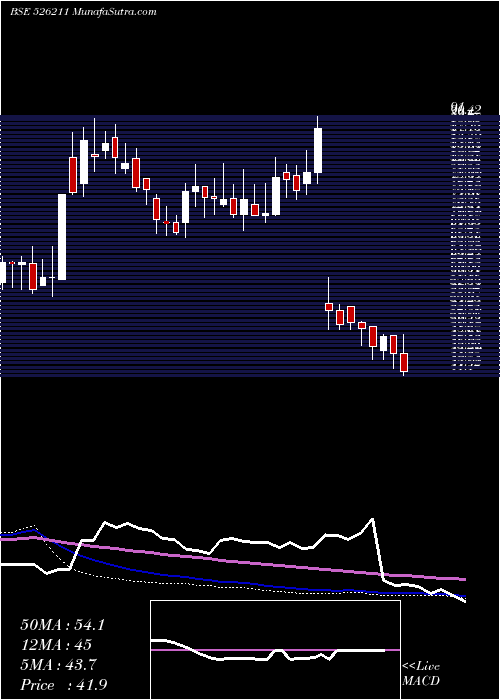
Task: Click the BSE 526211 MunafaSutra.com title text
Action: point(83,12)
